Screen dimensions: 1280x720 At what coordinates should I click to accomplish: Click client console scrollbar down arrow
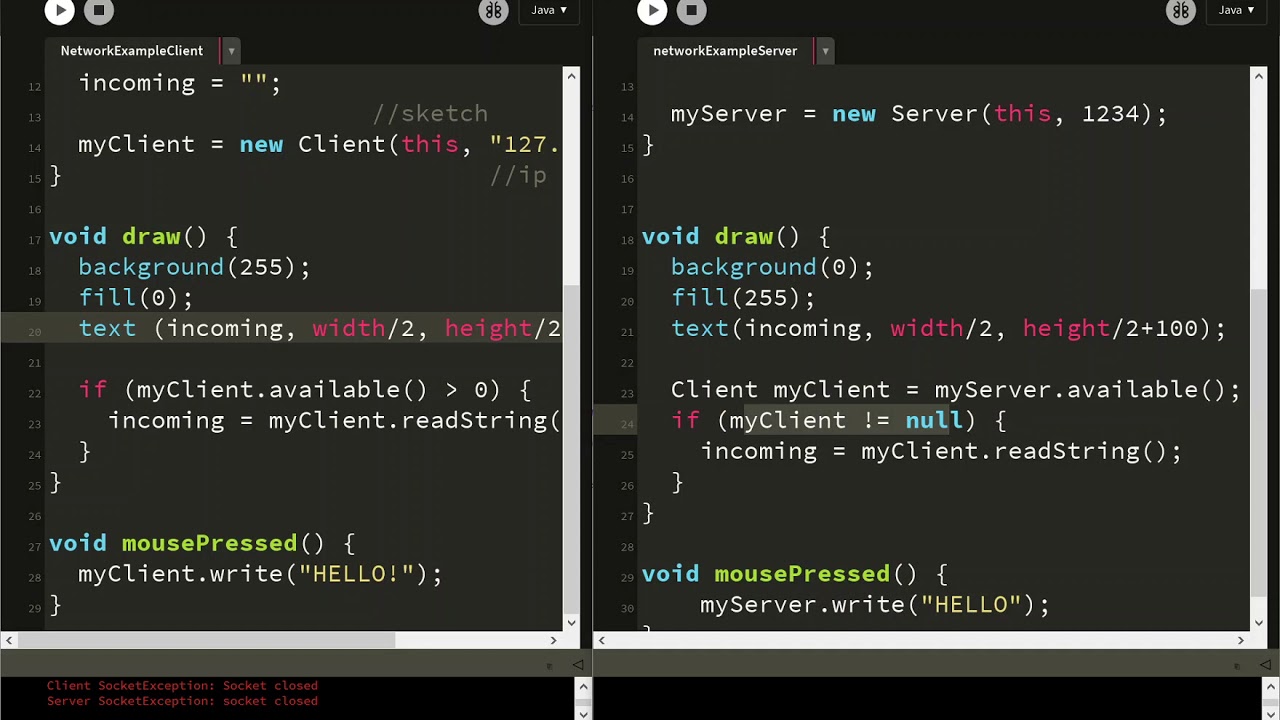coord(584,713)
